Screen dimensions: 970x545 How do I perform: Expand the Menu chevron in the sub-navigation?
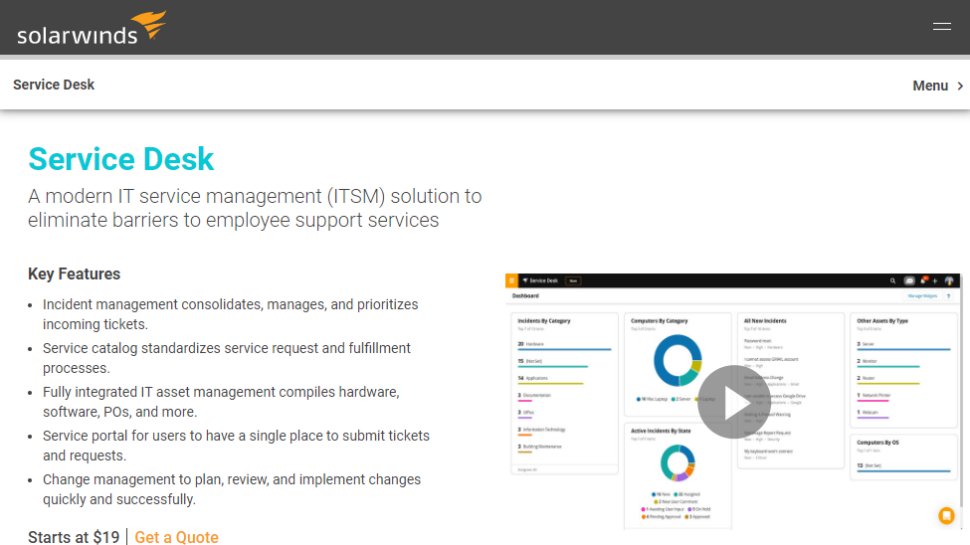pos(960,86)
